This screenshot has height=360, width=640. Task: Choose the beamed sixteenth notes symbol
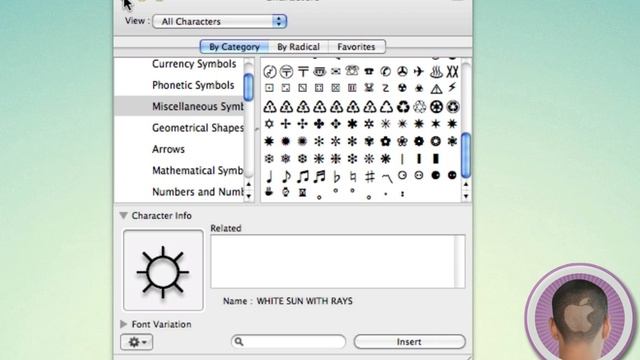pyautogui.click(x=320, y=177)
